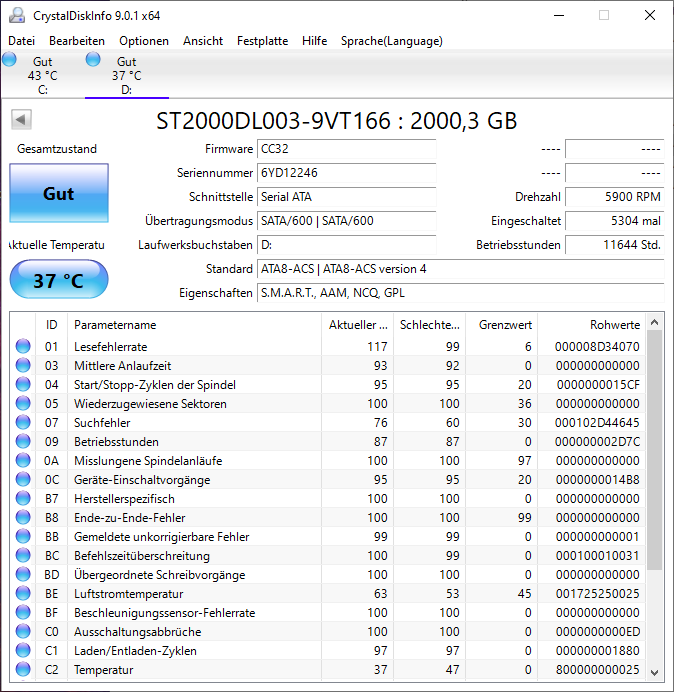Click status orb of Befehlszeitüberschreitung
Image resolution: width=674 pixels, height=692 pixels.
coord(23,555)
